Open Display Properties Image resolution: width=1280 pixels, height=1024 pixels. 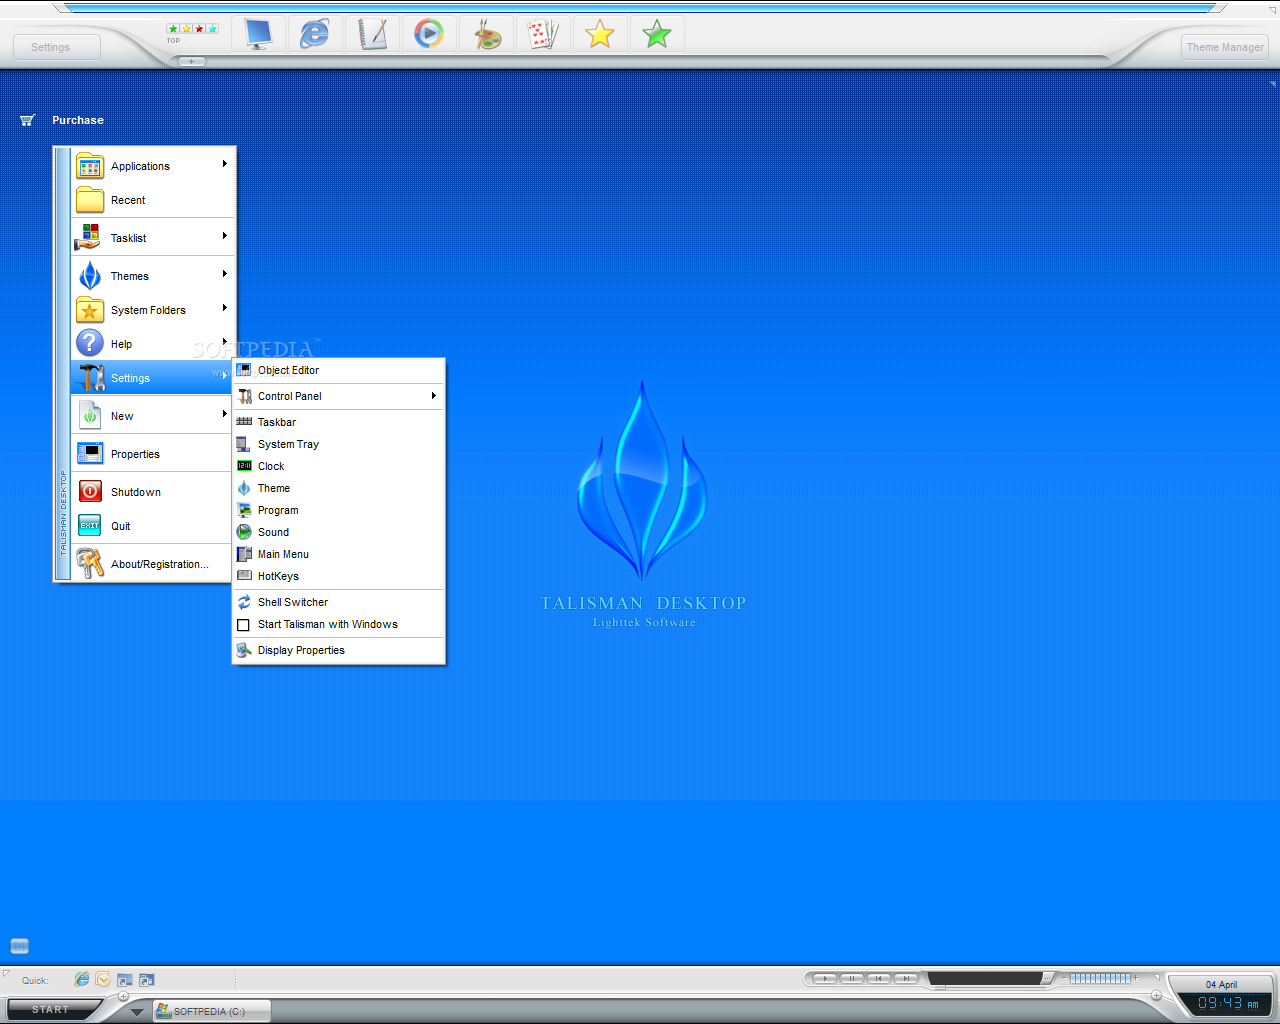click(x=339, y=650)
